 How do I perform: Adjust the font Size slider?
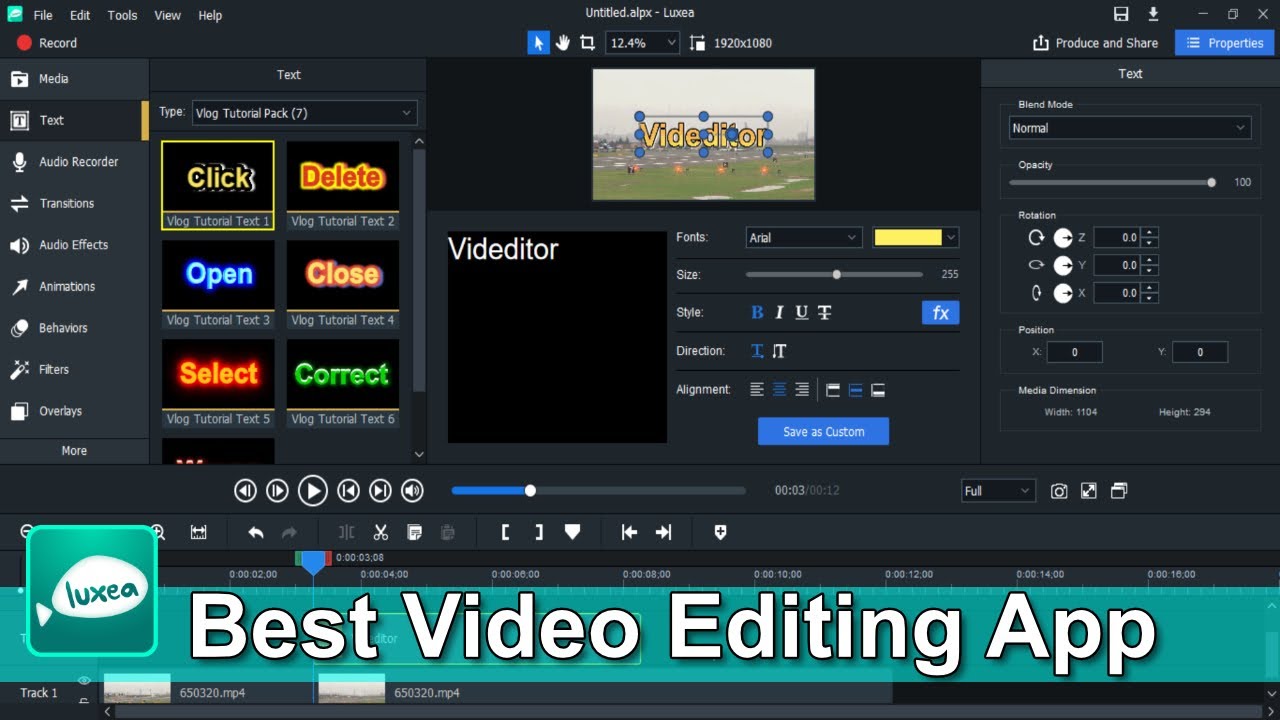click(x=834, y=274)
